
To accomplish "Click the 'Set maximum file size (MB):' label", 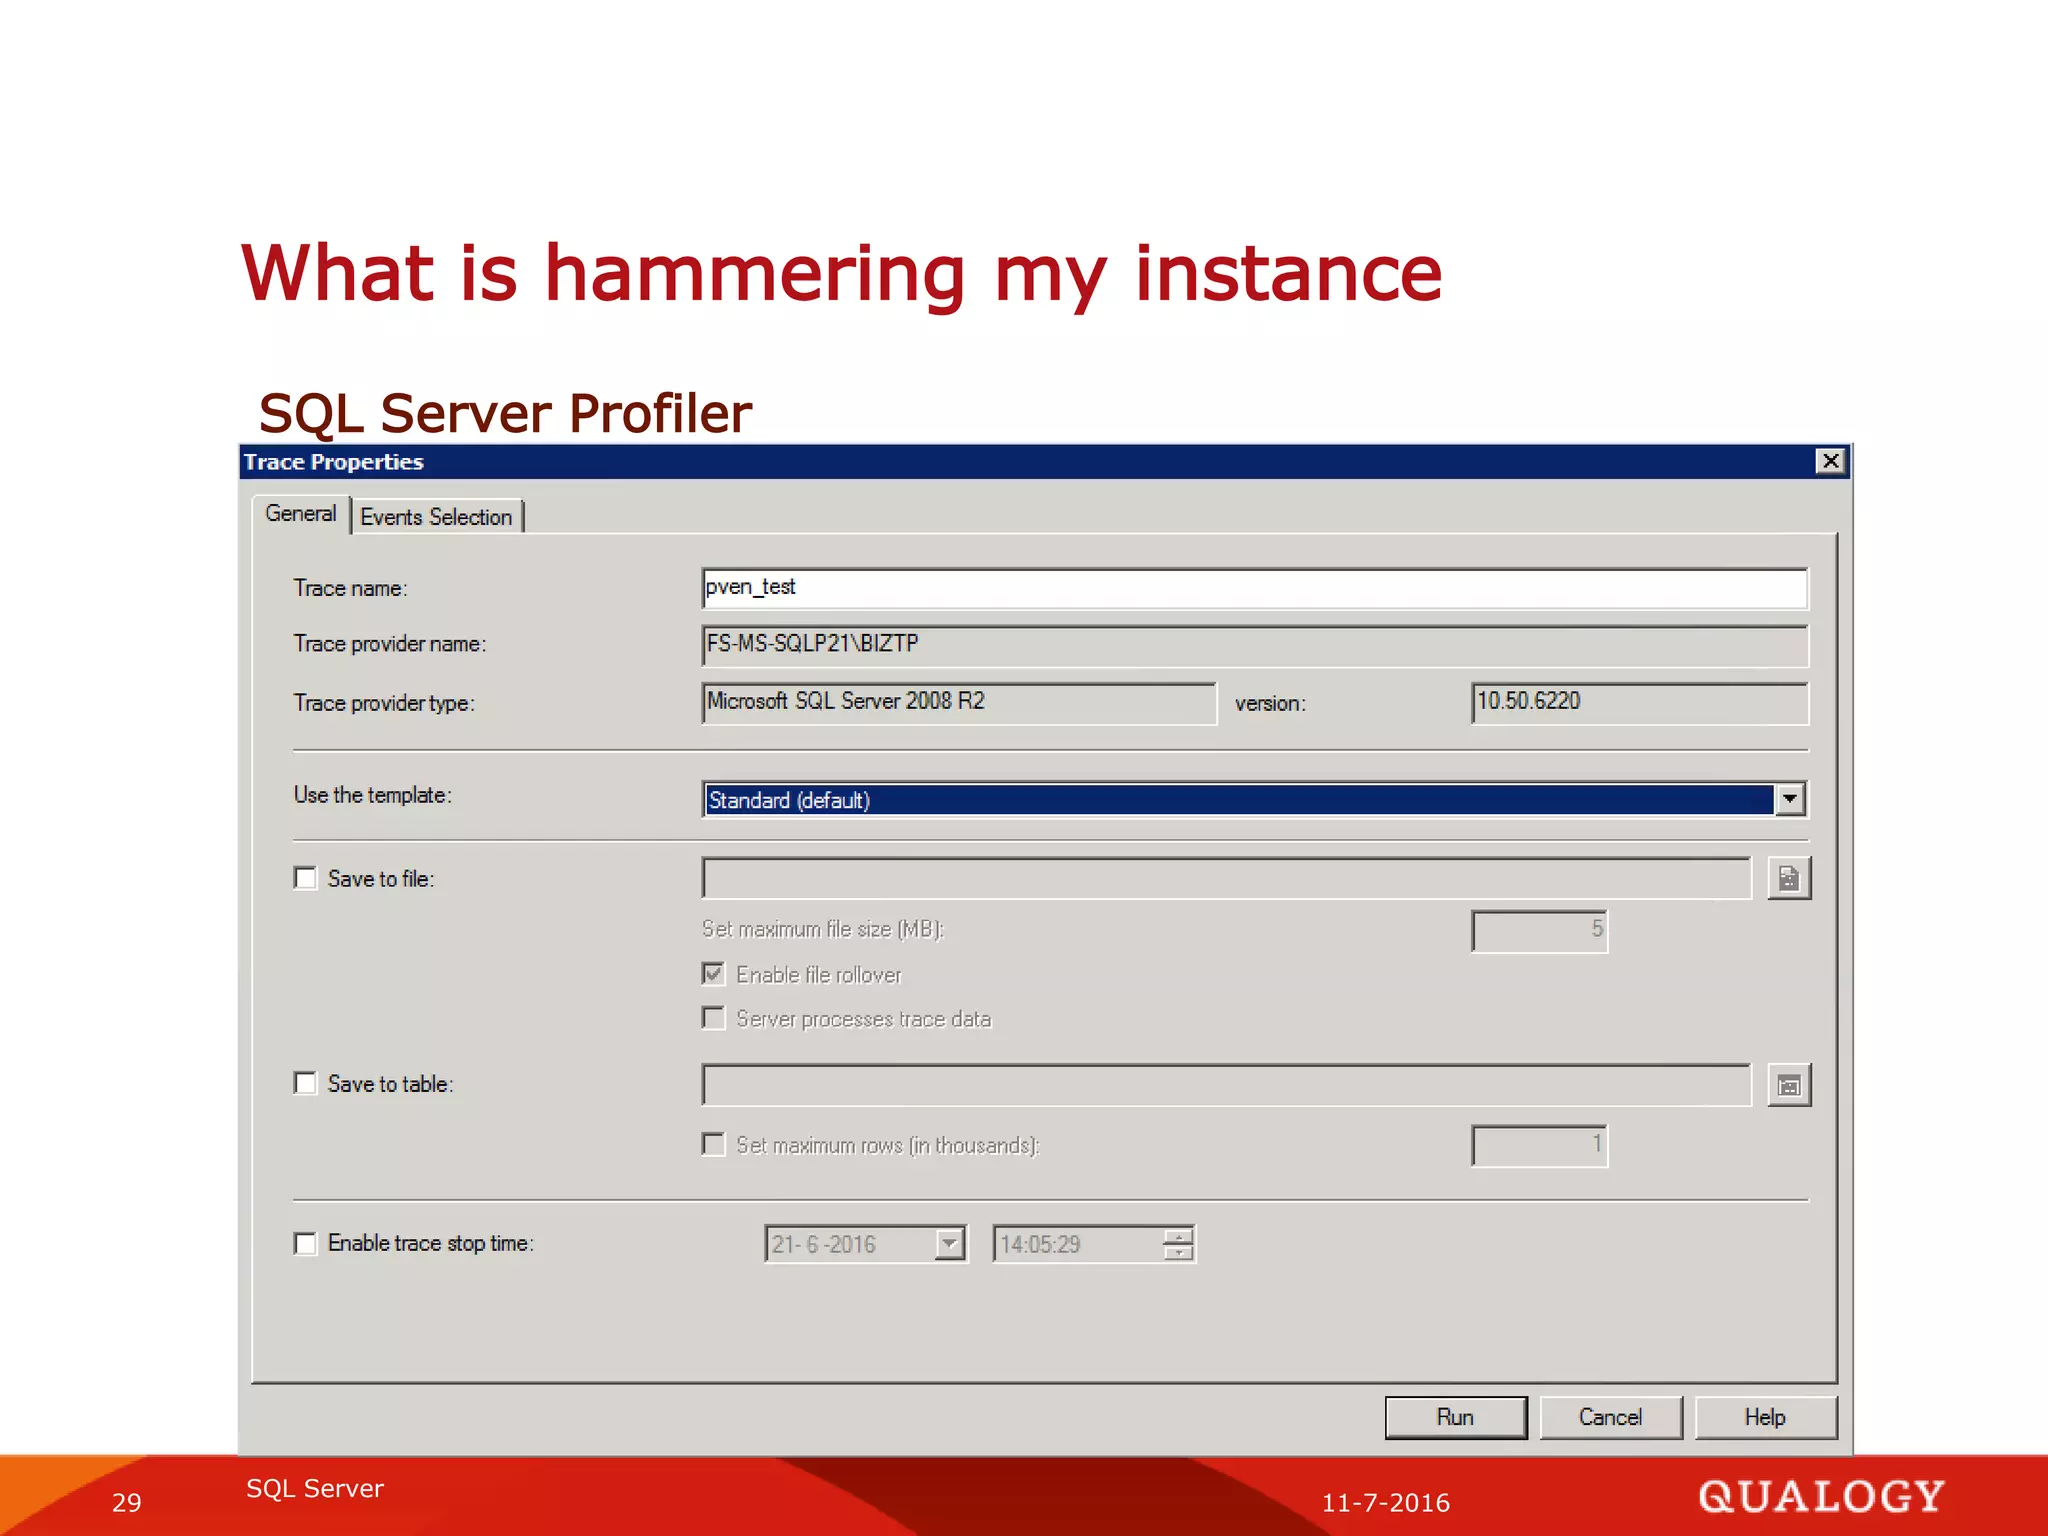I will point(822,929).
